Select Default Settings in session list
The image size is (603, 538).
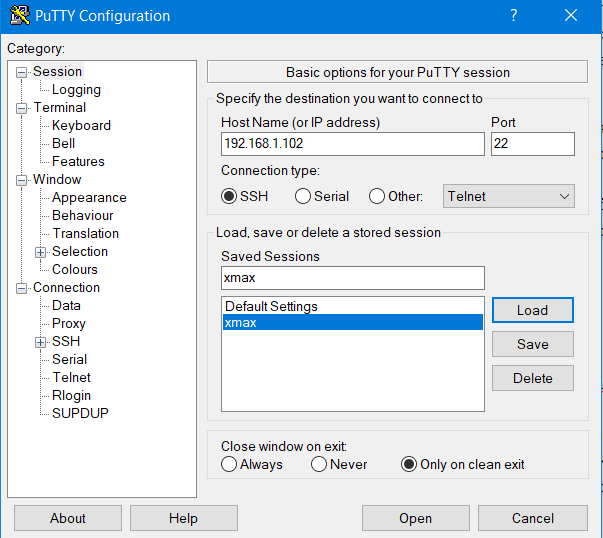[271, 306]
